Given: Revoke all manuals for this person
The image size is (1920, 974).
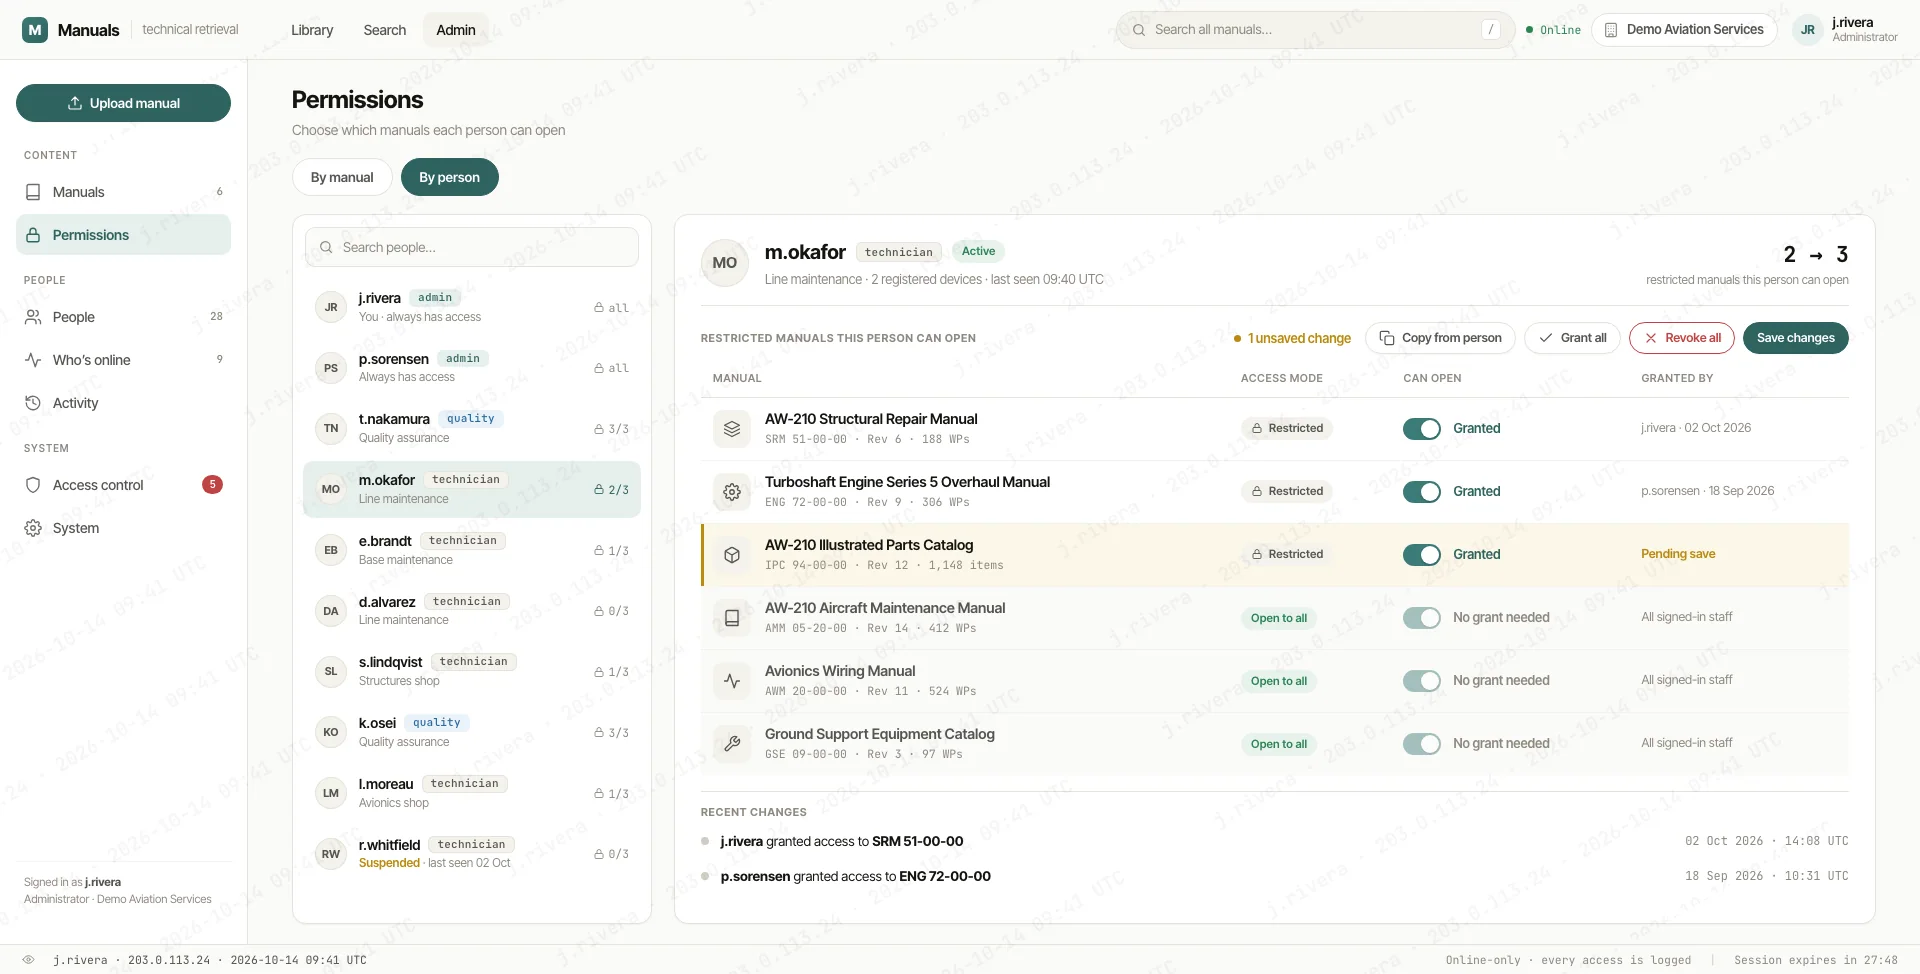Looking at the screenshot, I should [1682, 338].
